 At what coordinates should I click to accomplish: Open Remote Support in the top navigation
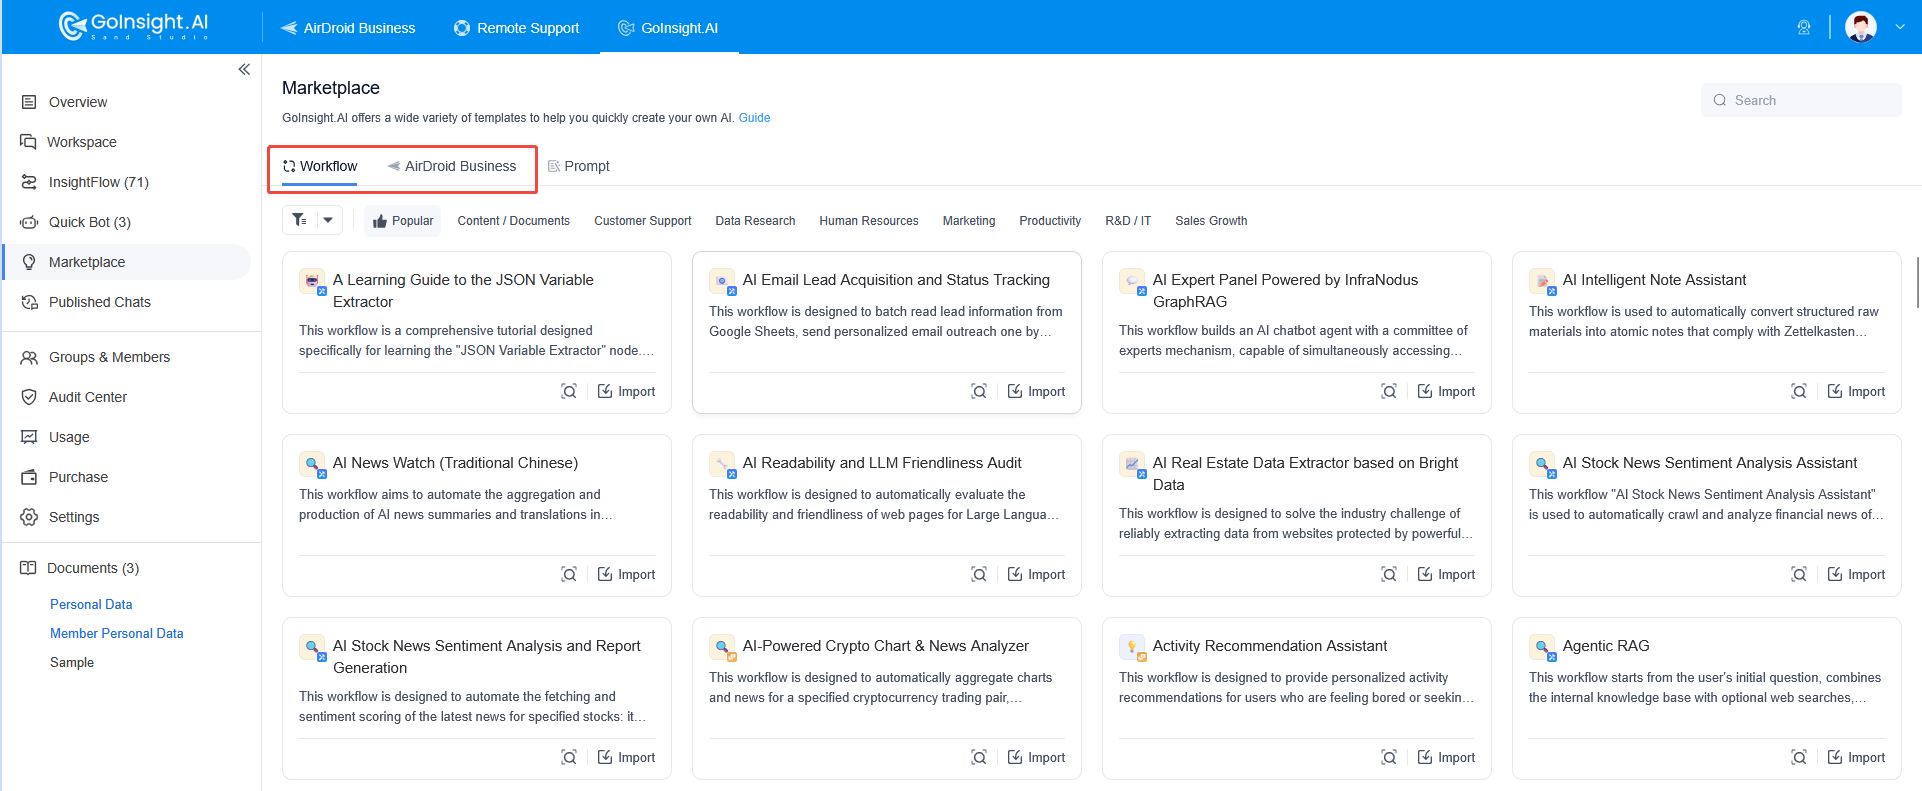point(516,28)
